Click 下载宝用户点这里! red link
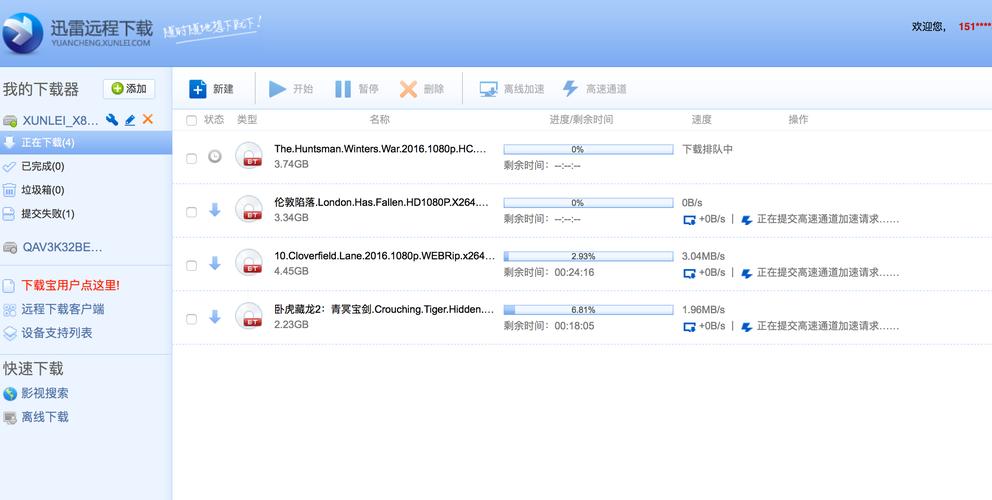992x500 pixels. [70, 285]
